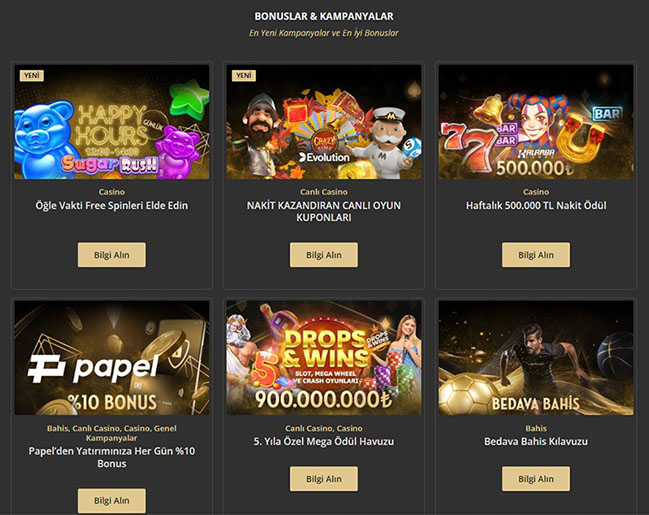Click Bilgi Alın under 5. Yıla Özel Mega

pos(324,479)
